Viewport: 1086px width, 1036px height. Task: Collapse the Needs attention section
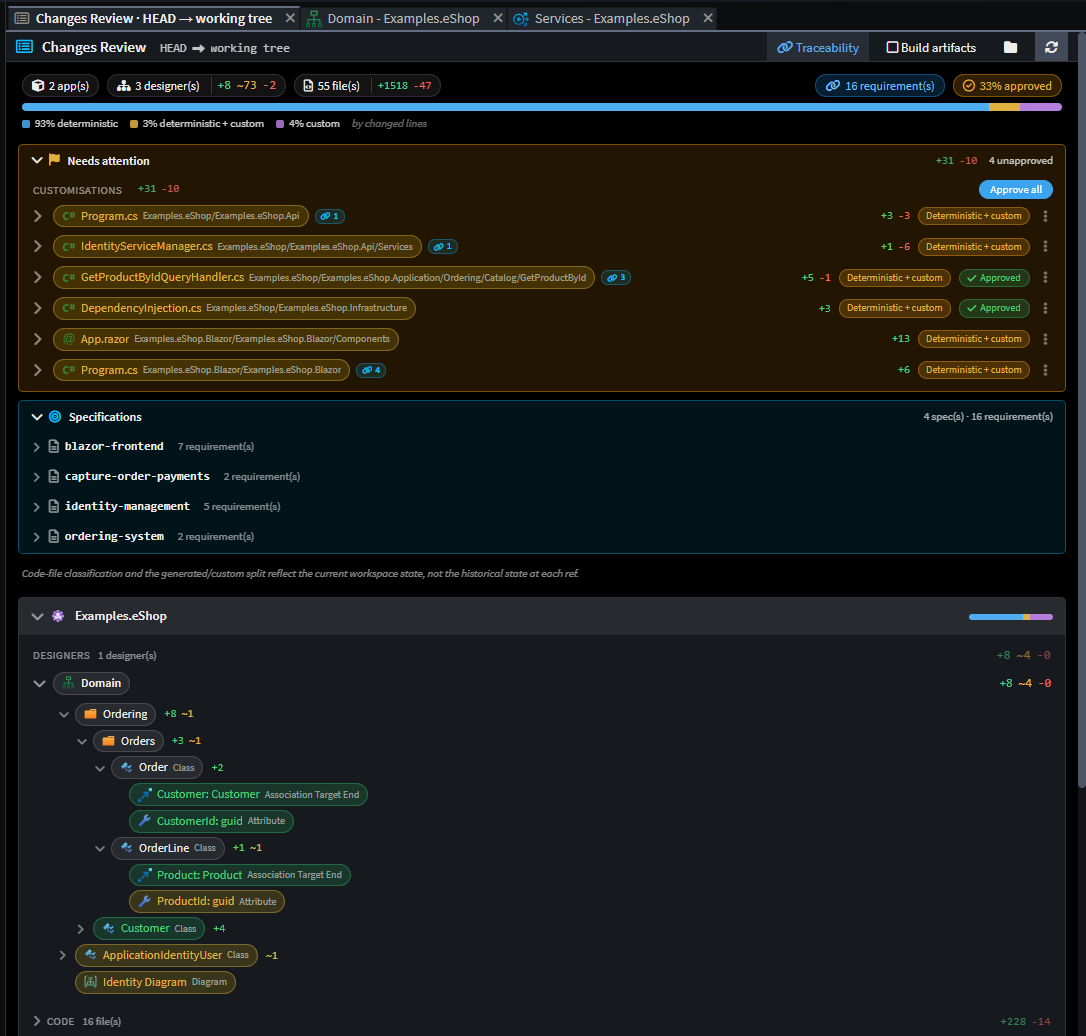[x=37, y=160]
